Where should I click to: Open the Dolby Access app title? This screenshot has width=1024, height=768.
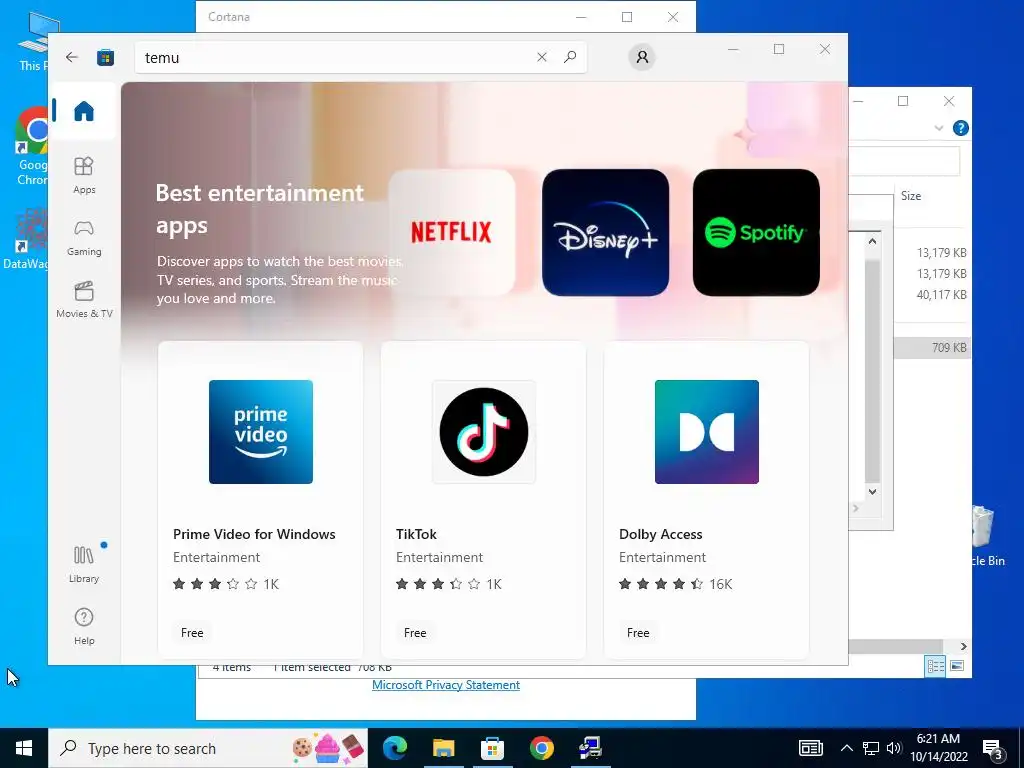pos(660,534)
